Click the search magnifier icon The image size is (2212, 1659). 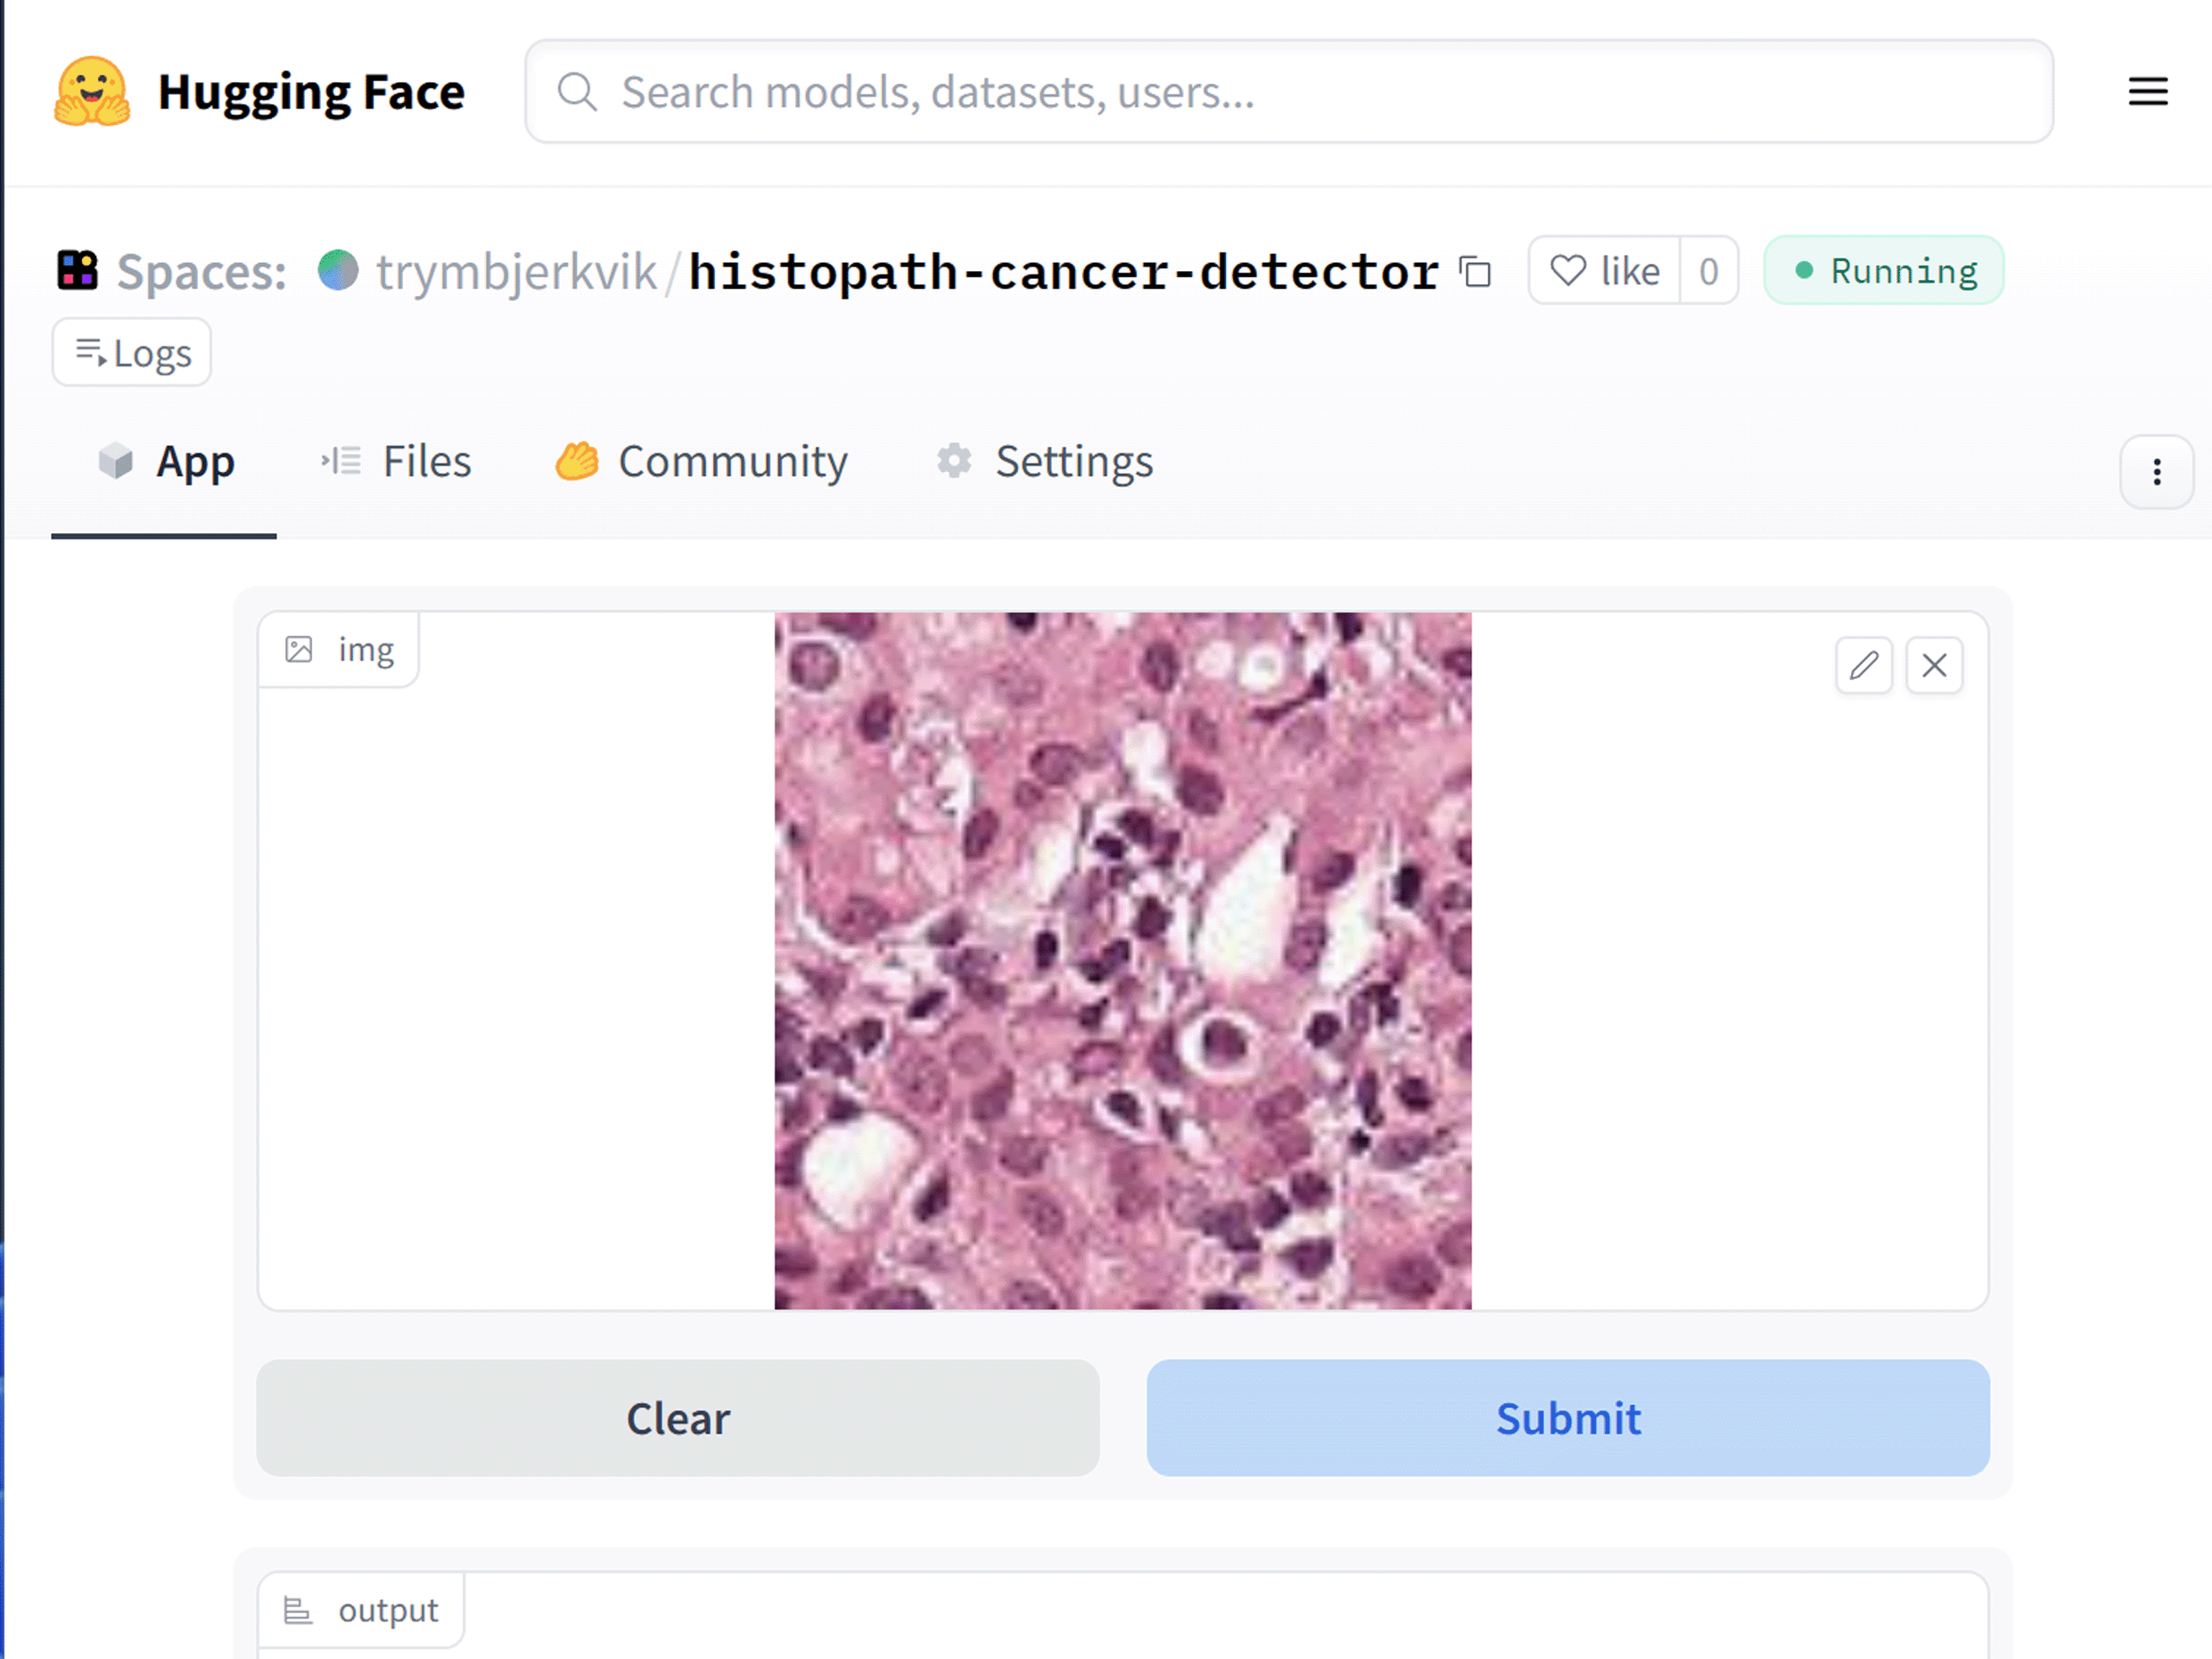tap(577, 92)
